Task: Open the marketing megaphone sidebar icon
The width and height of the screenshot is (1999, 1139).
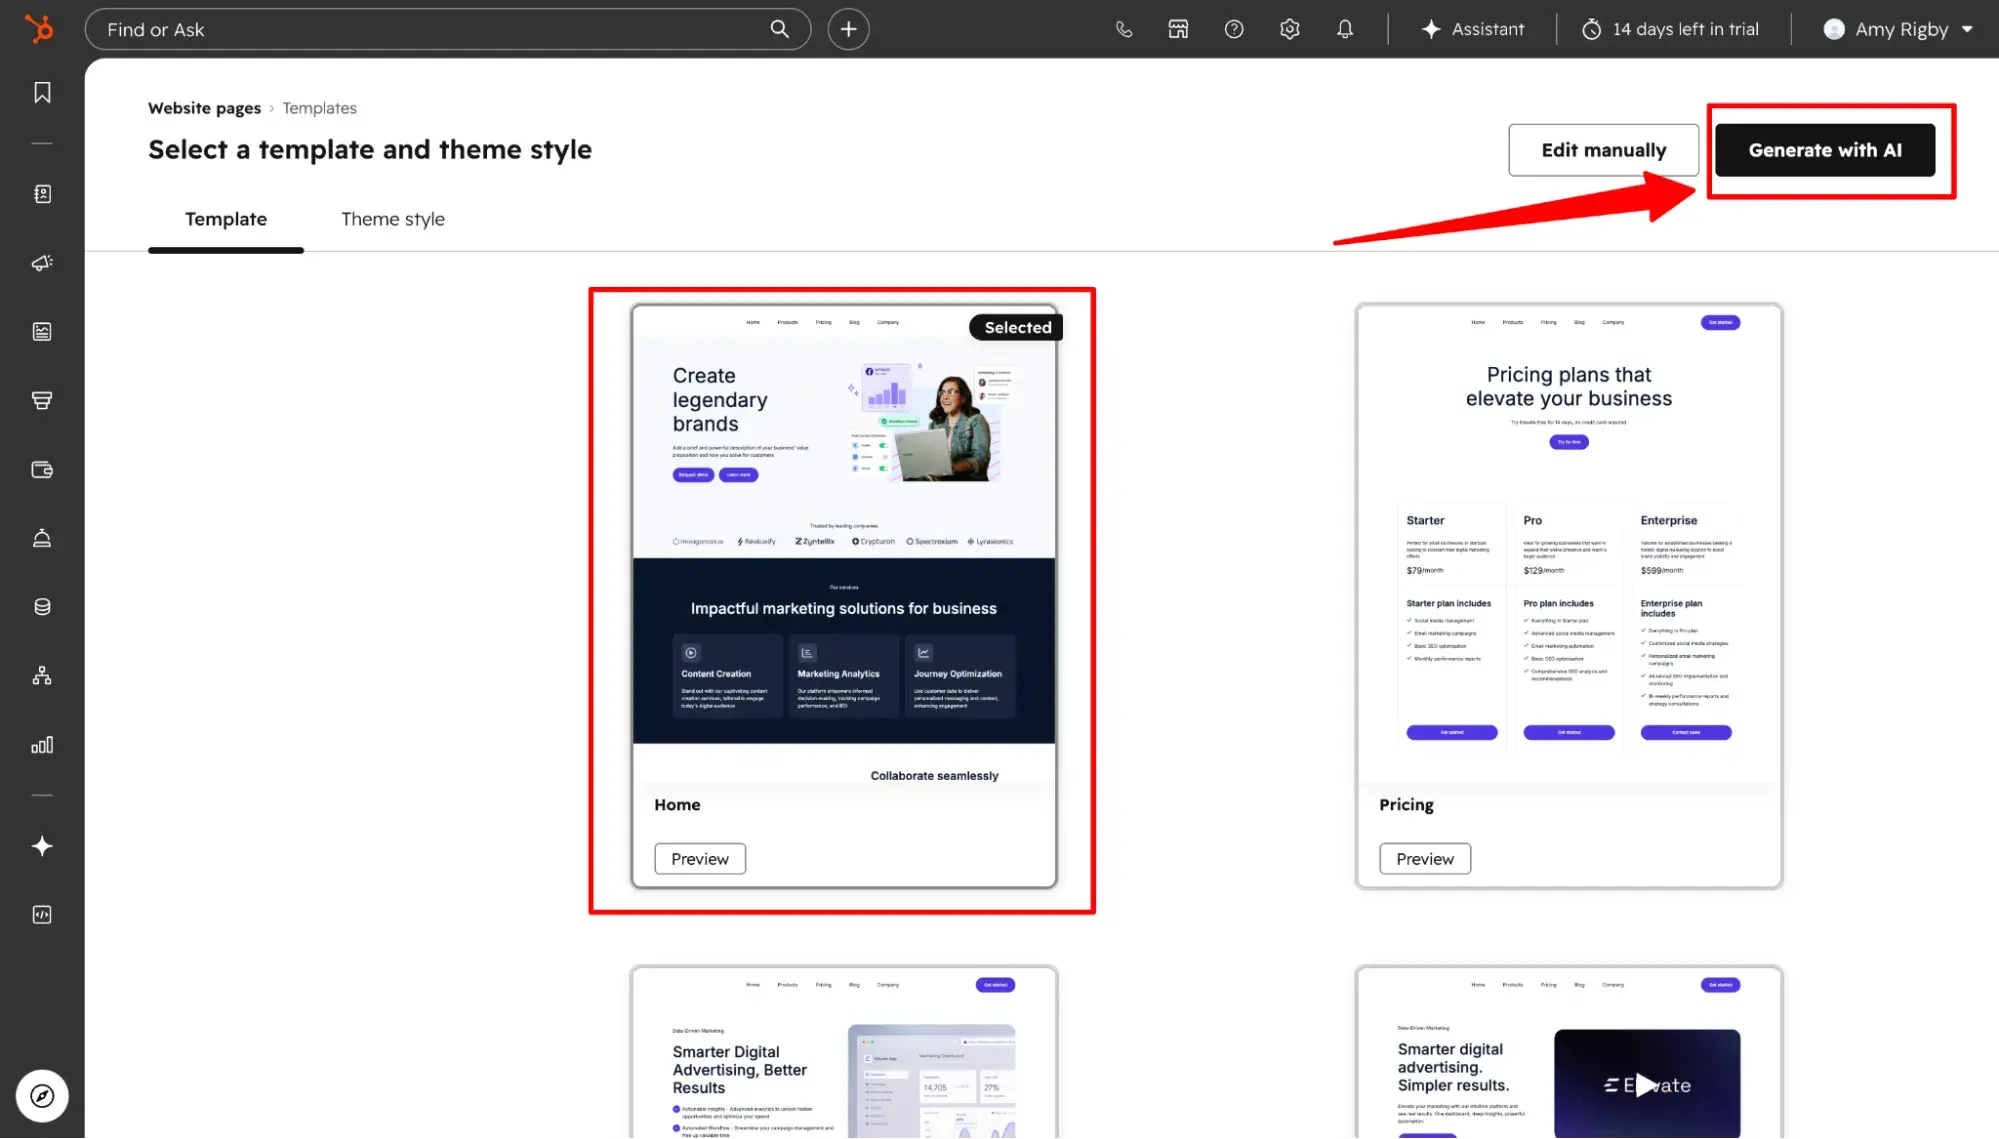Action: pos(42,263)
